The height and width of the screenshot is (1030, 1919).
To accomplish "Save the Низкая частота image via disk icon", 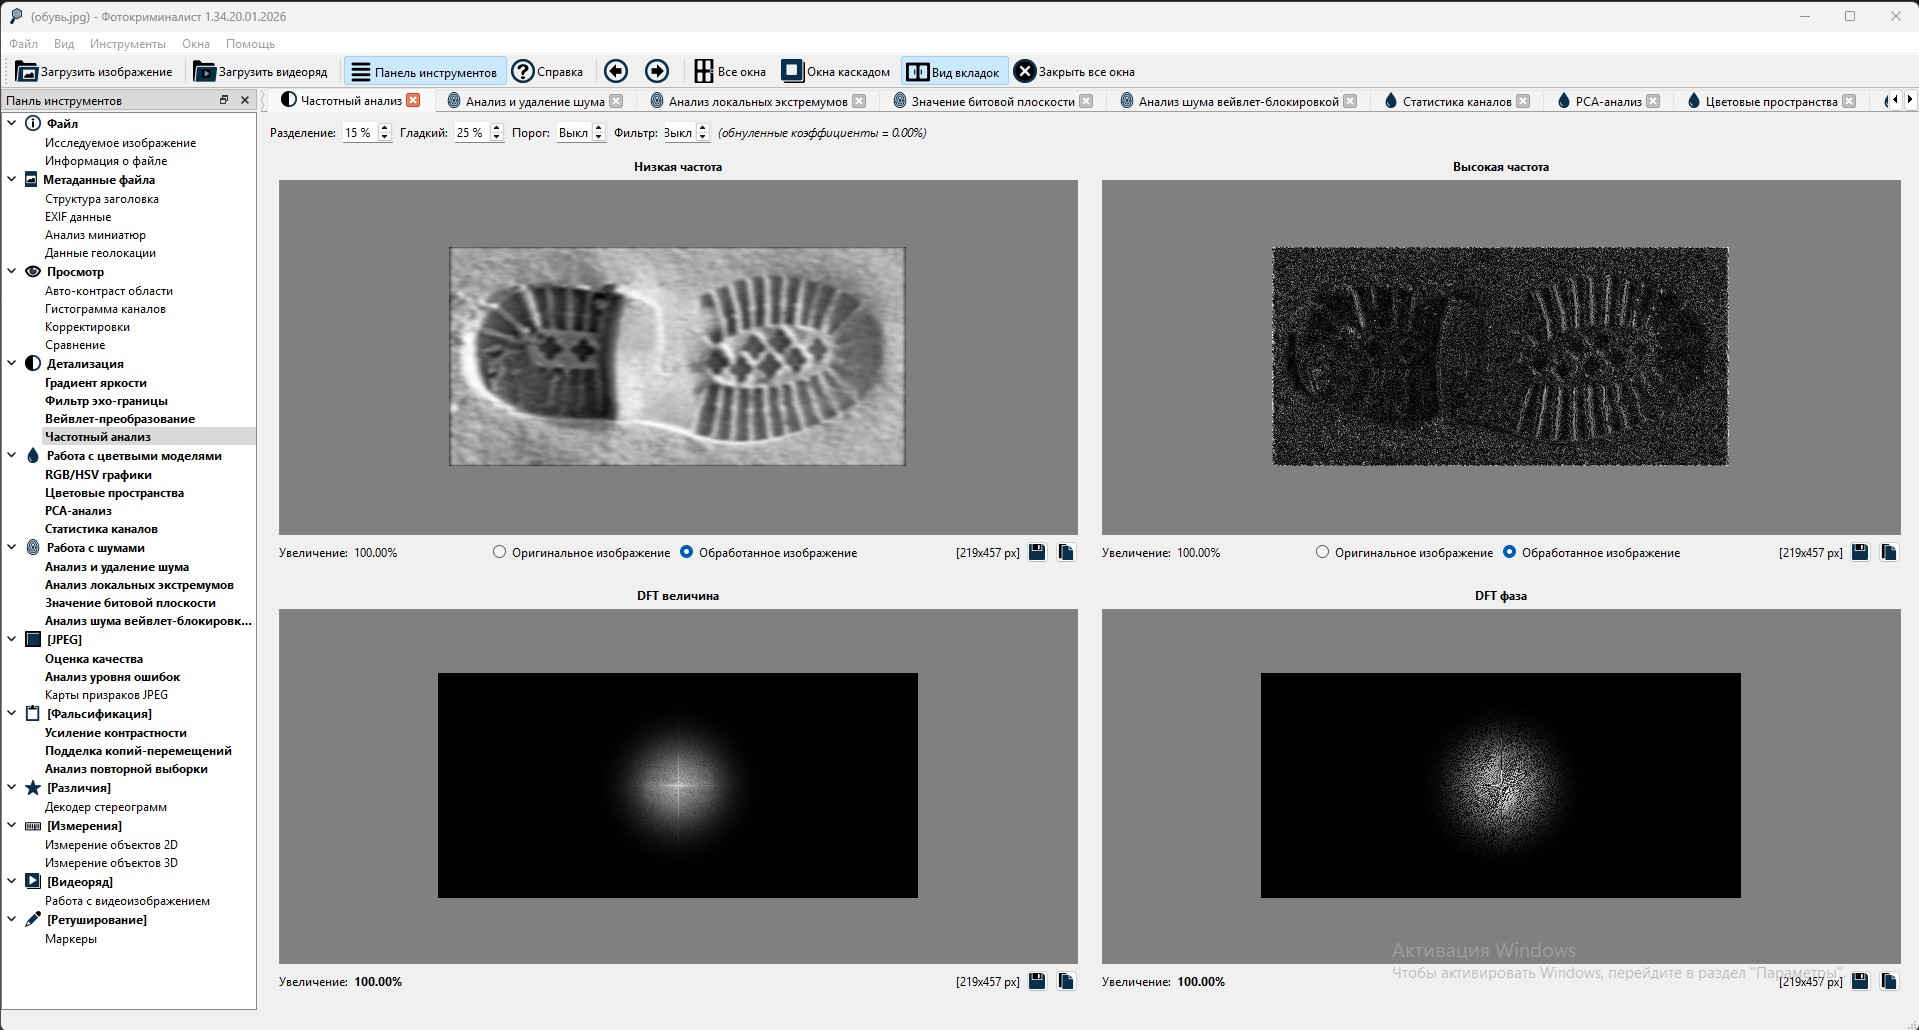I will (x=1037, y=552).
